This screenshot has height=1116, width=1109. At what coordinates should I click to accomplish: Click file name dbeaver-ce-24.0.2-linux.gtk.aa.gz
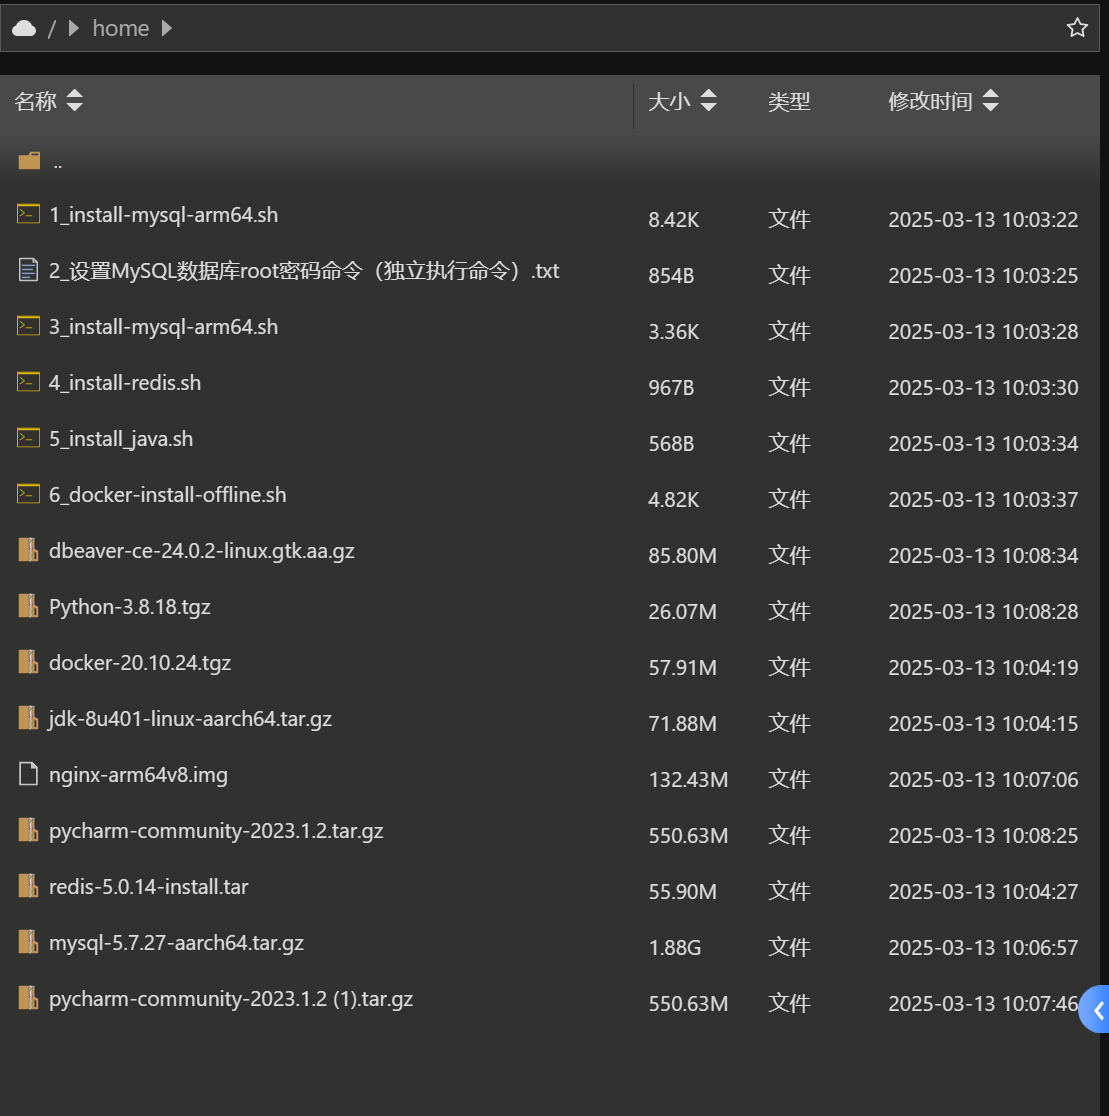pos(202,551)
